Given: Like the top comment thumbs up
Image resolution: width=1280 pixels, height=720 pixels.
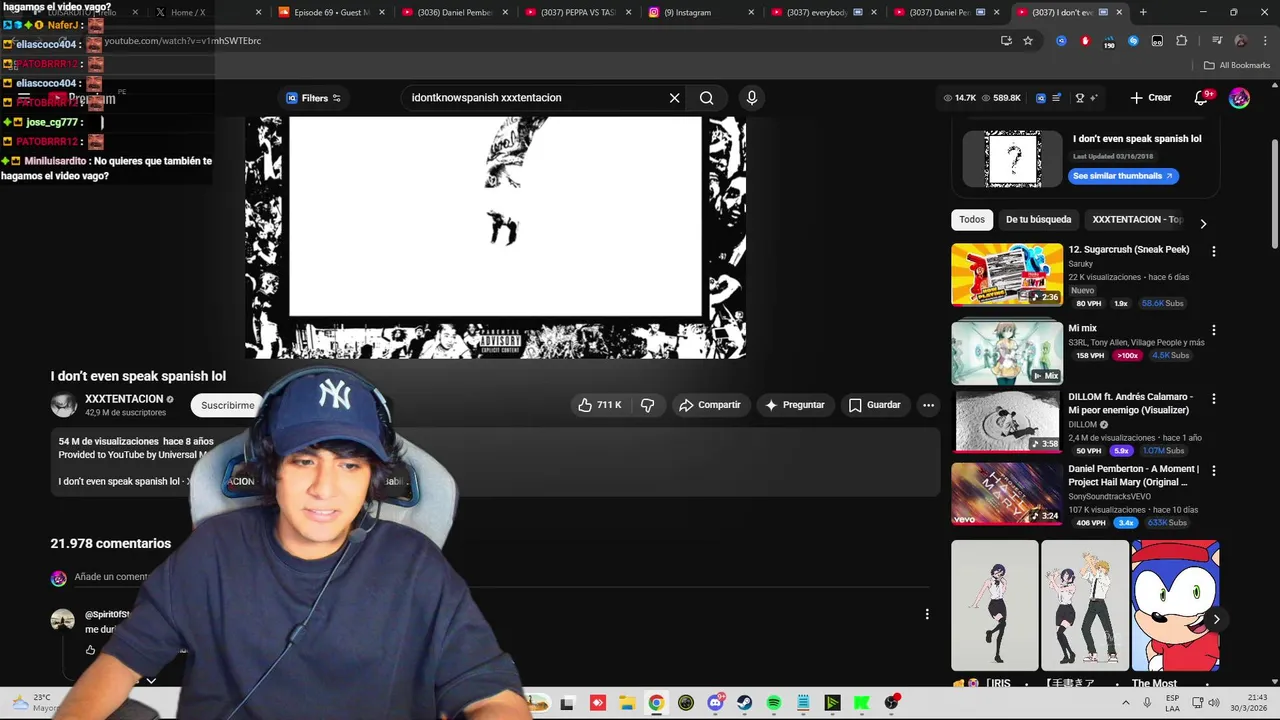Looking at the screenshot, I should tap(91, 650).
